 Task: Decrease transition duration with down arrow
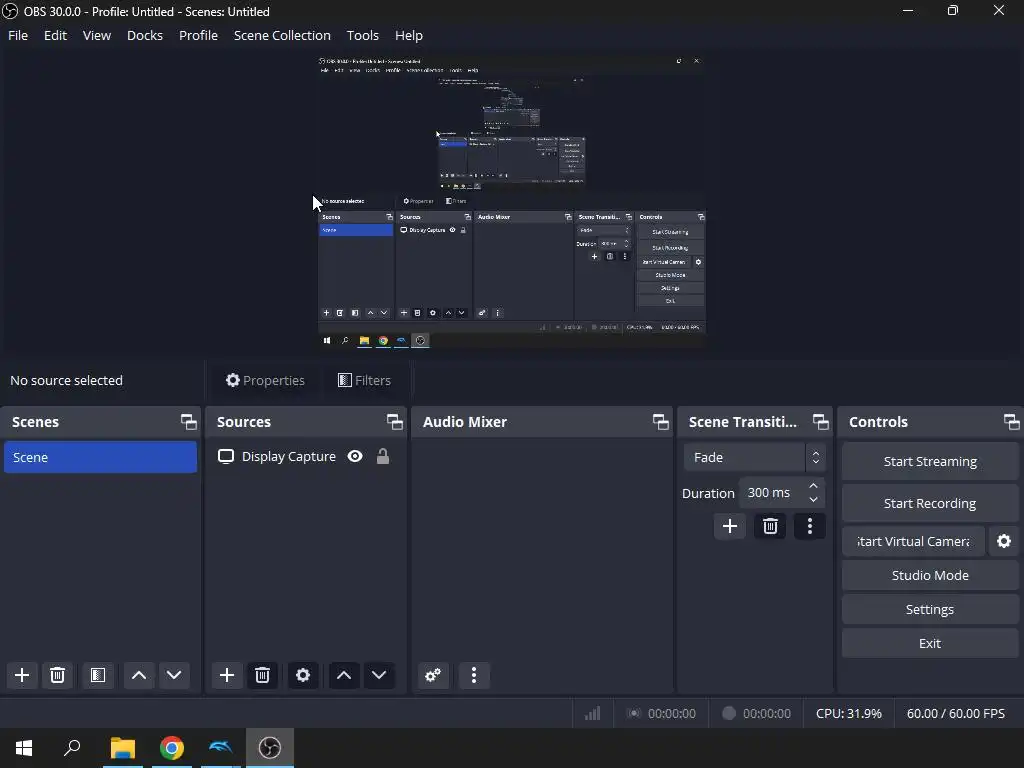813,500
